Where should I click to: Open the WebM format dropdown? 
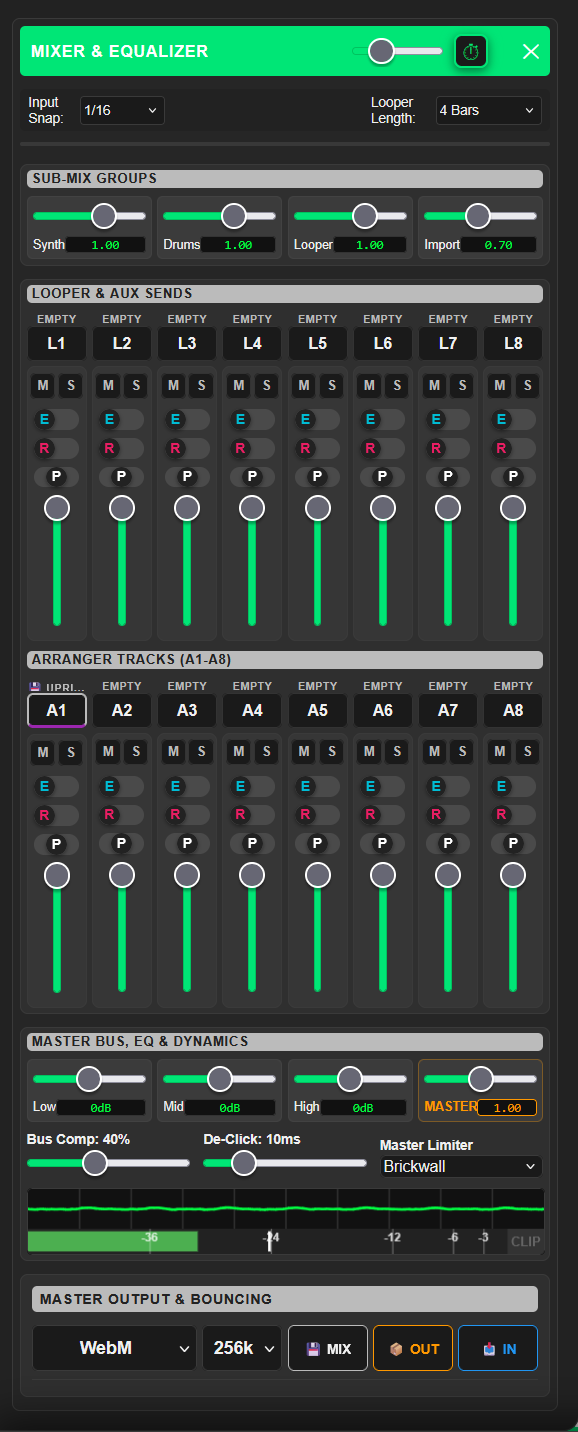114,1348
